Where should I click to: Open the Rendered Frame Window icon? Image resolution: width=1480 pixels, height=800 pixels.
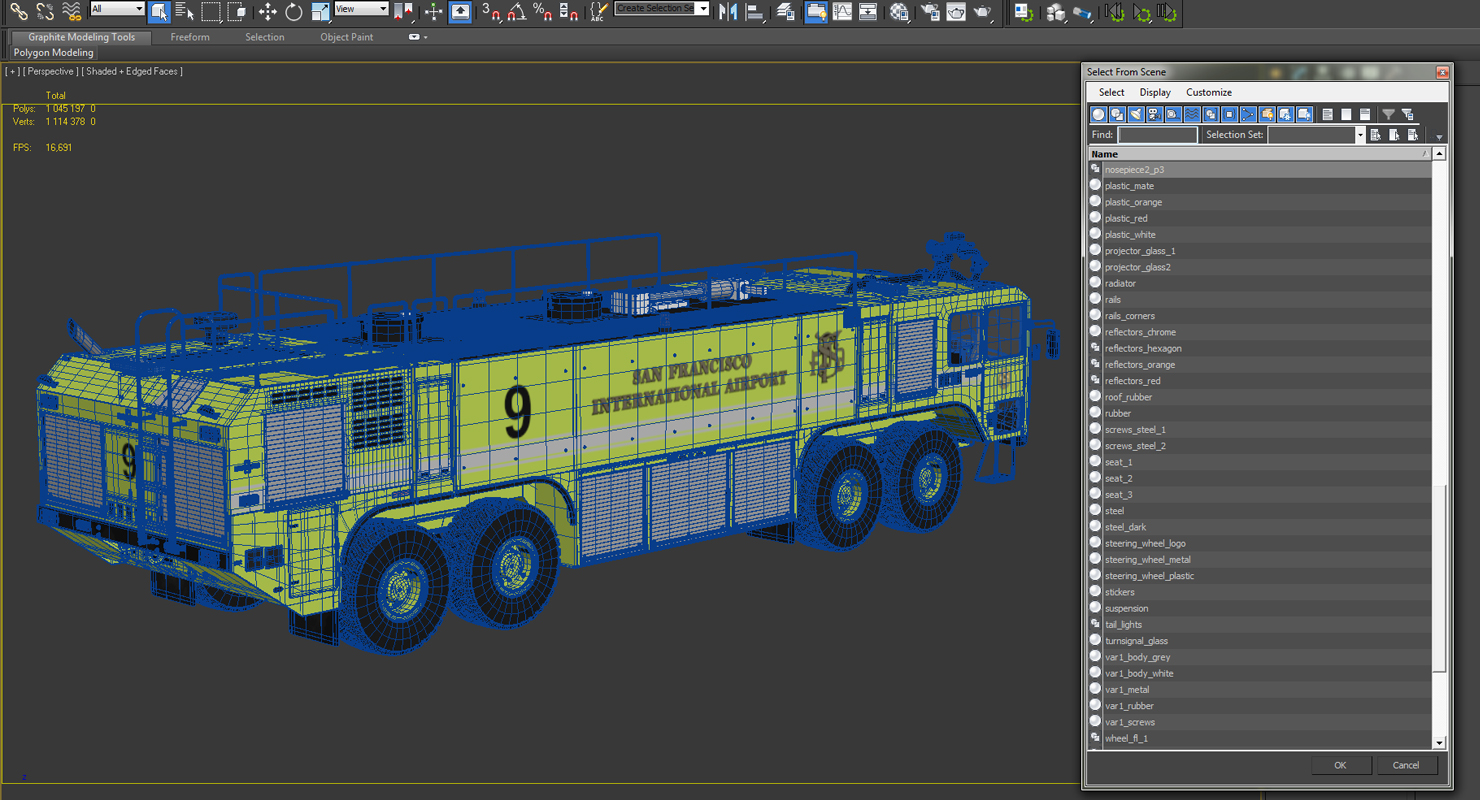[x=956, y=12]
